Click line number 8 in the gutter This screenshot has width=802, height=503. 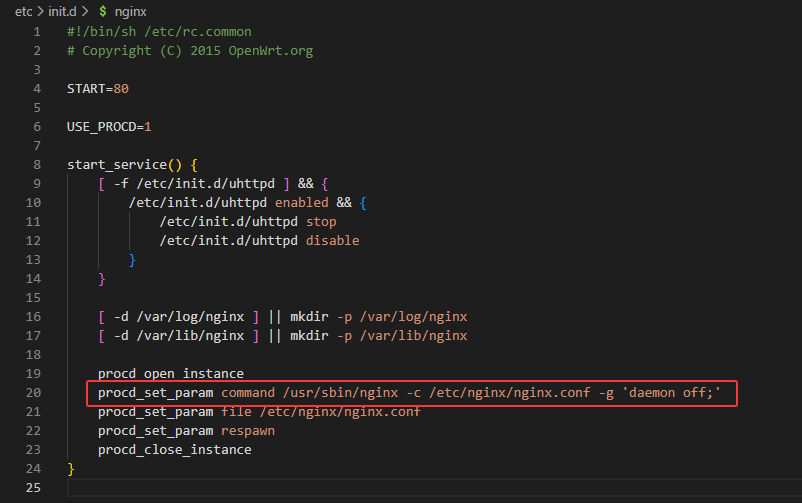37,165
